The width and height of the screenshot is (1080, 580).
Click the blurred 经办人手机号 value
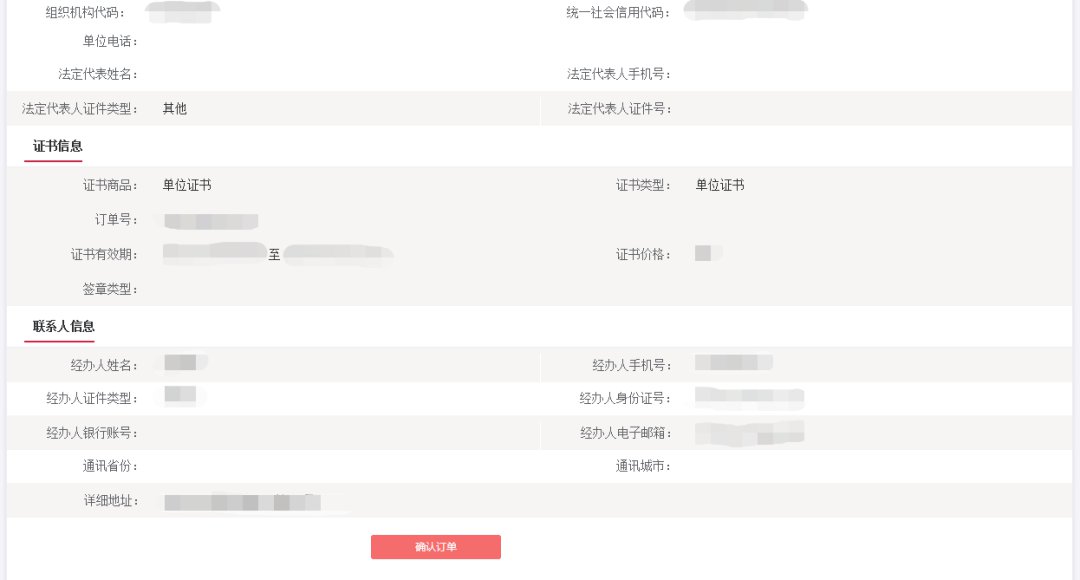[x=733, y=363]
